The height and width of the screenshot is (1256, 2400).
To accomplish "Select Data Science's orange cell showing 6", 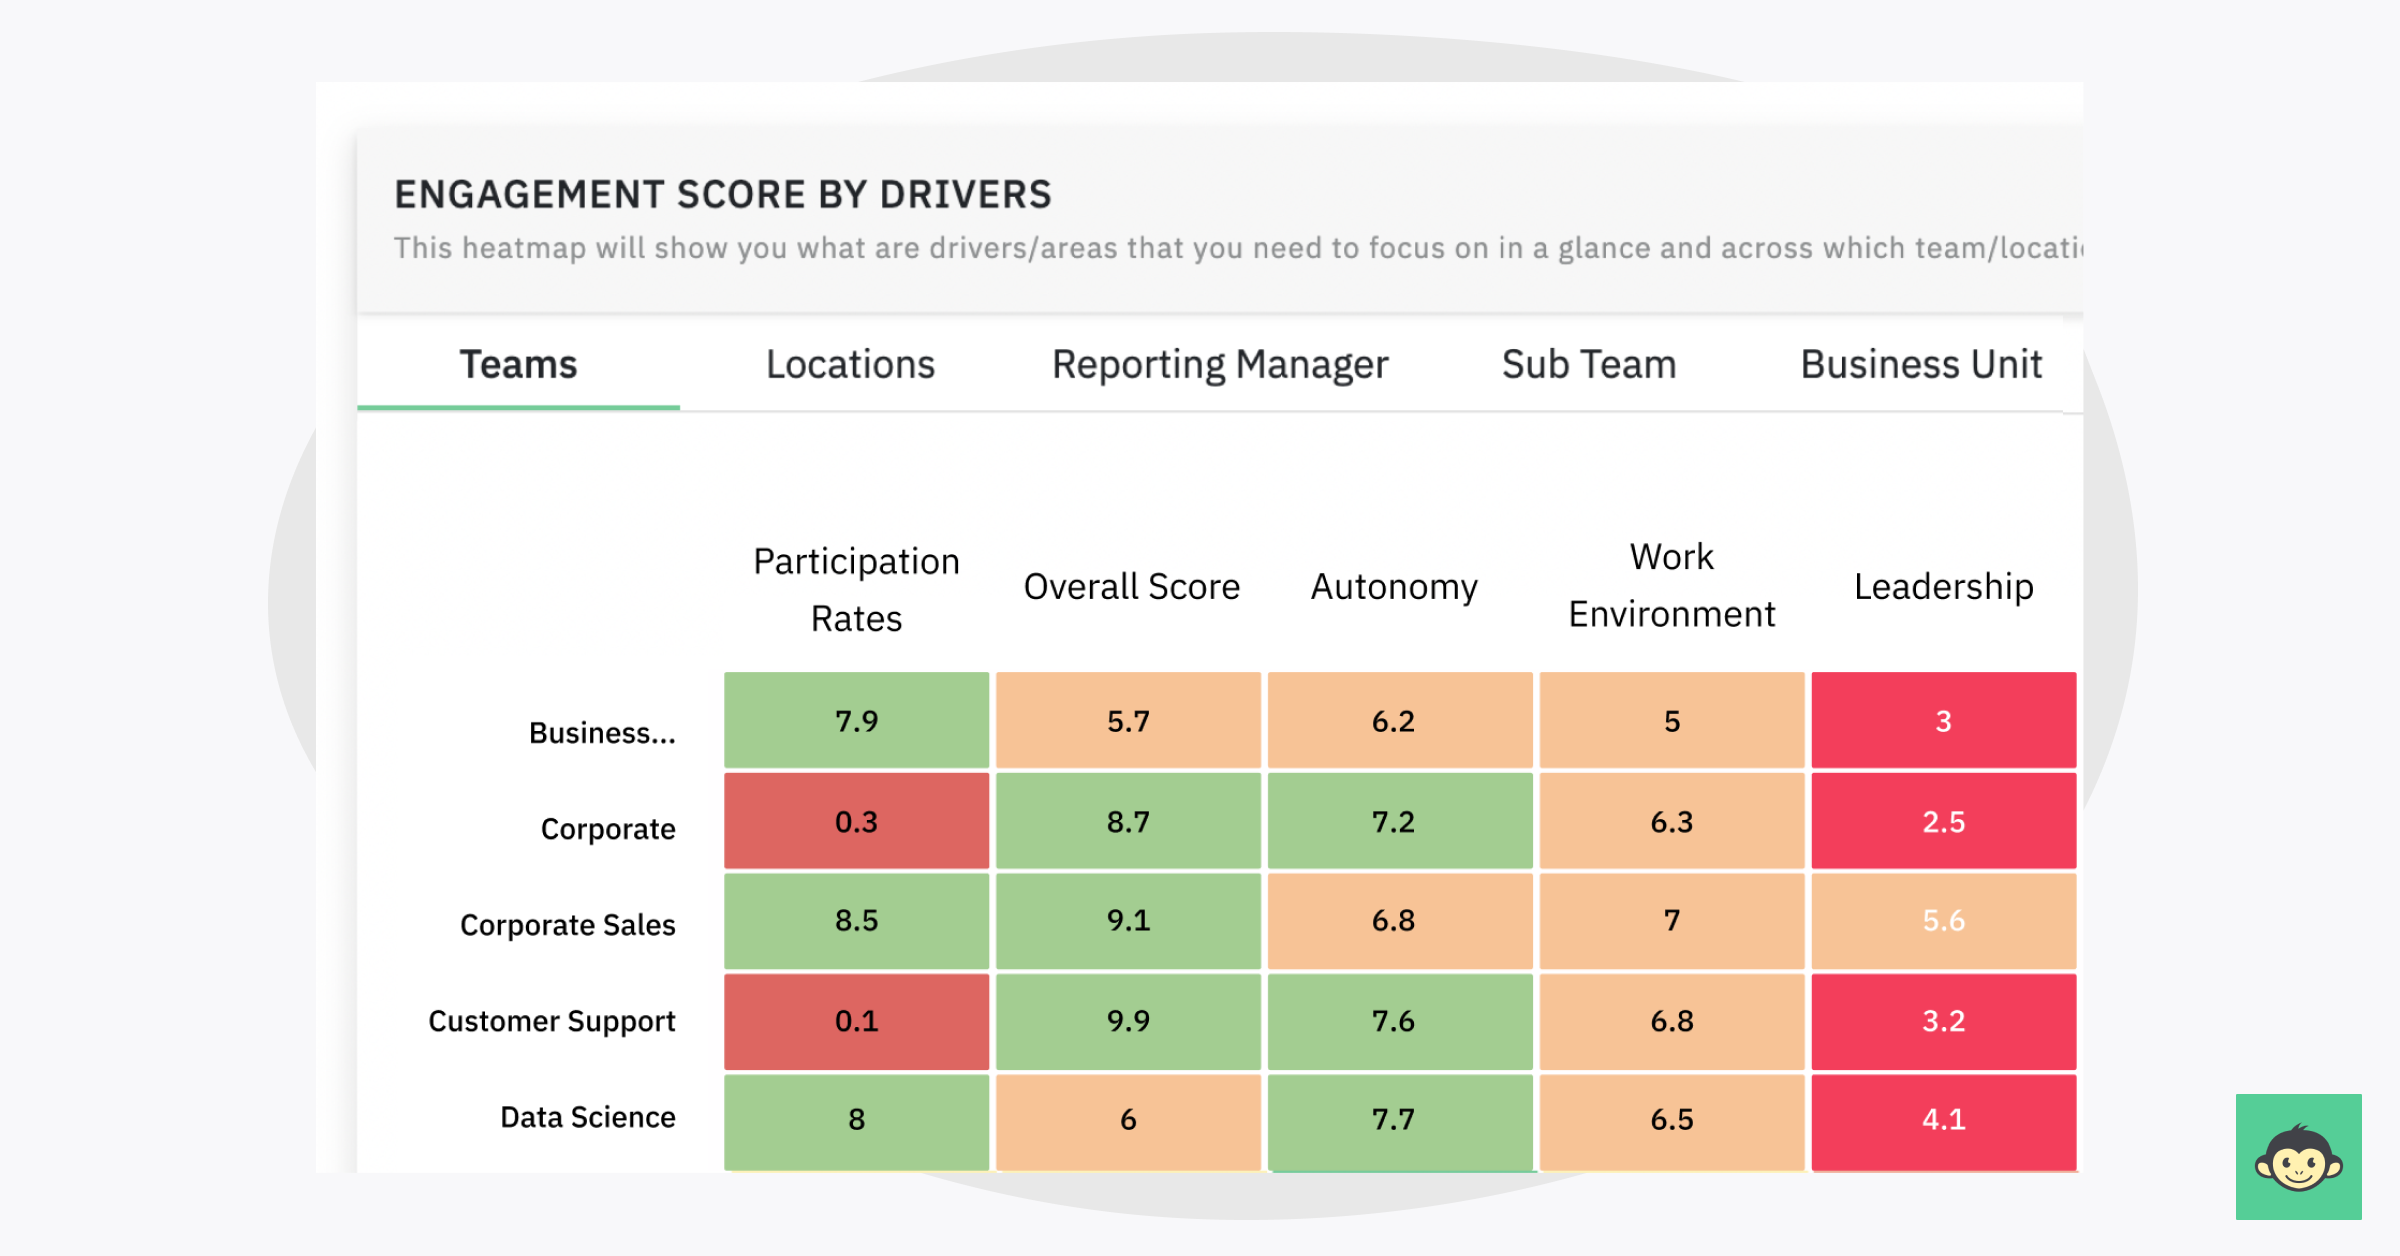I will point(1127,1120).
